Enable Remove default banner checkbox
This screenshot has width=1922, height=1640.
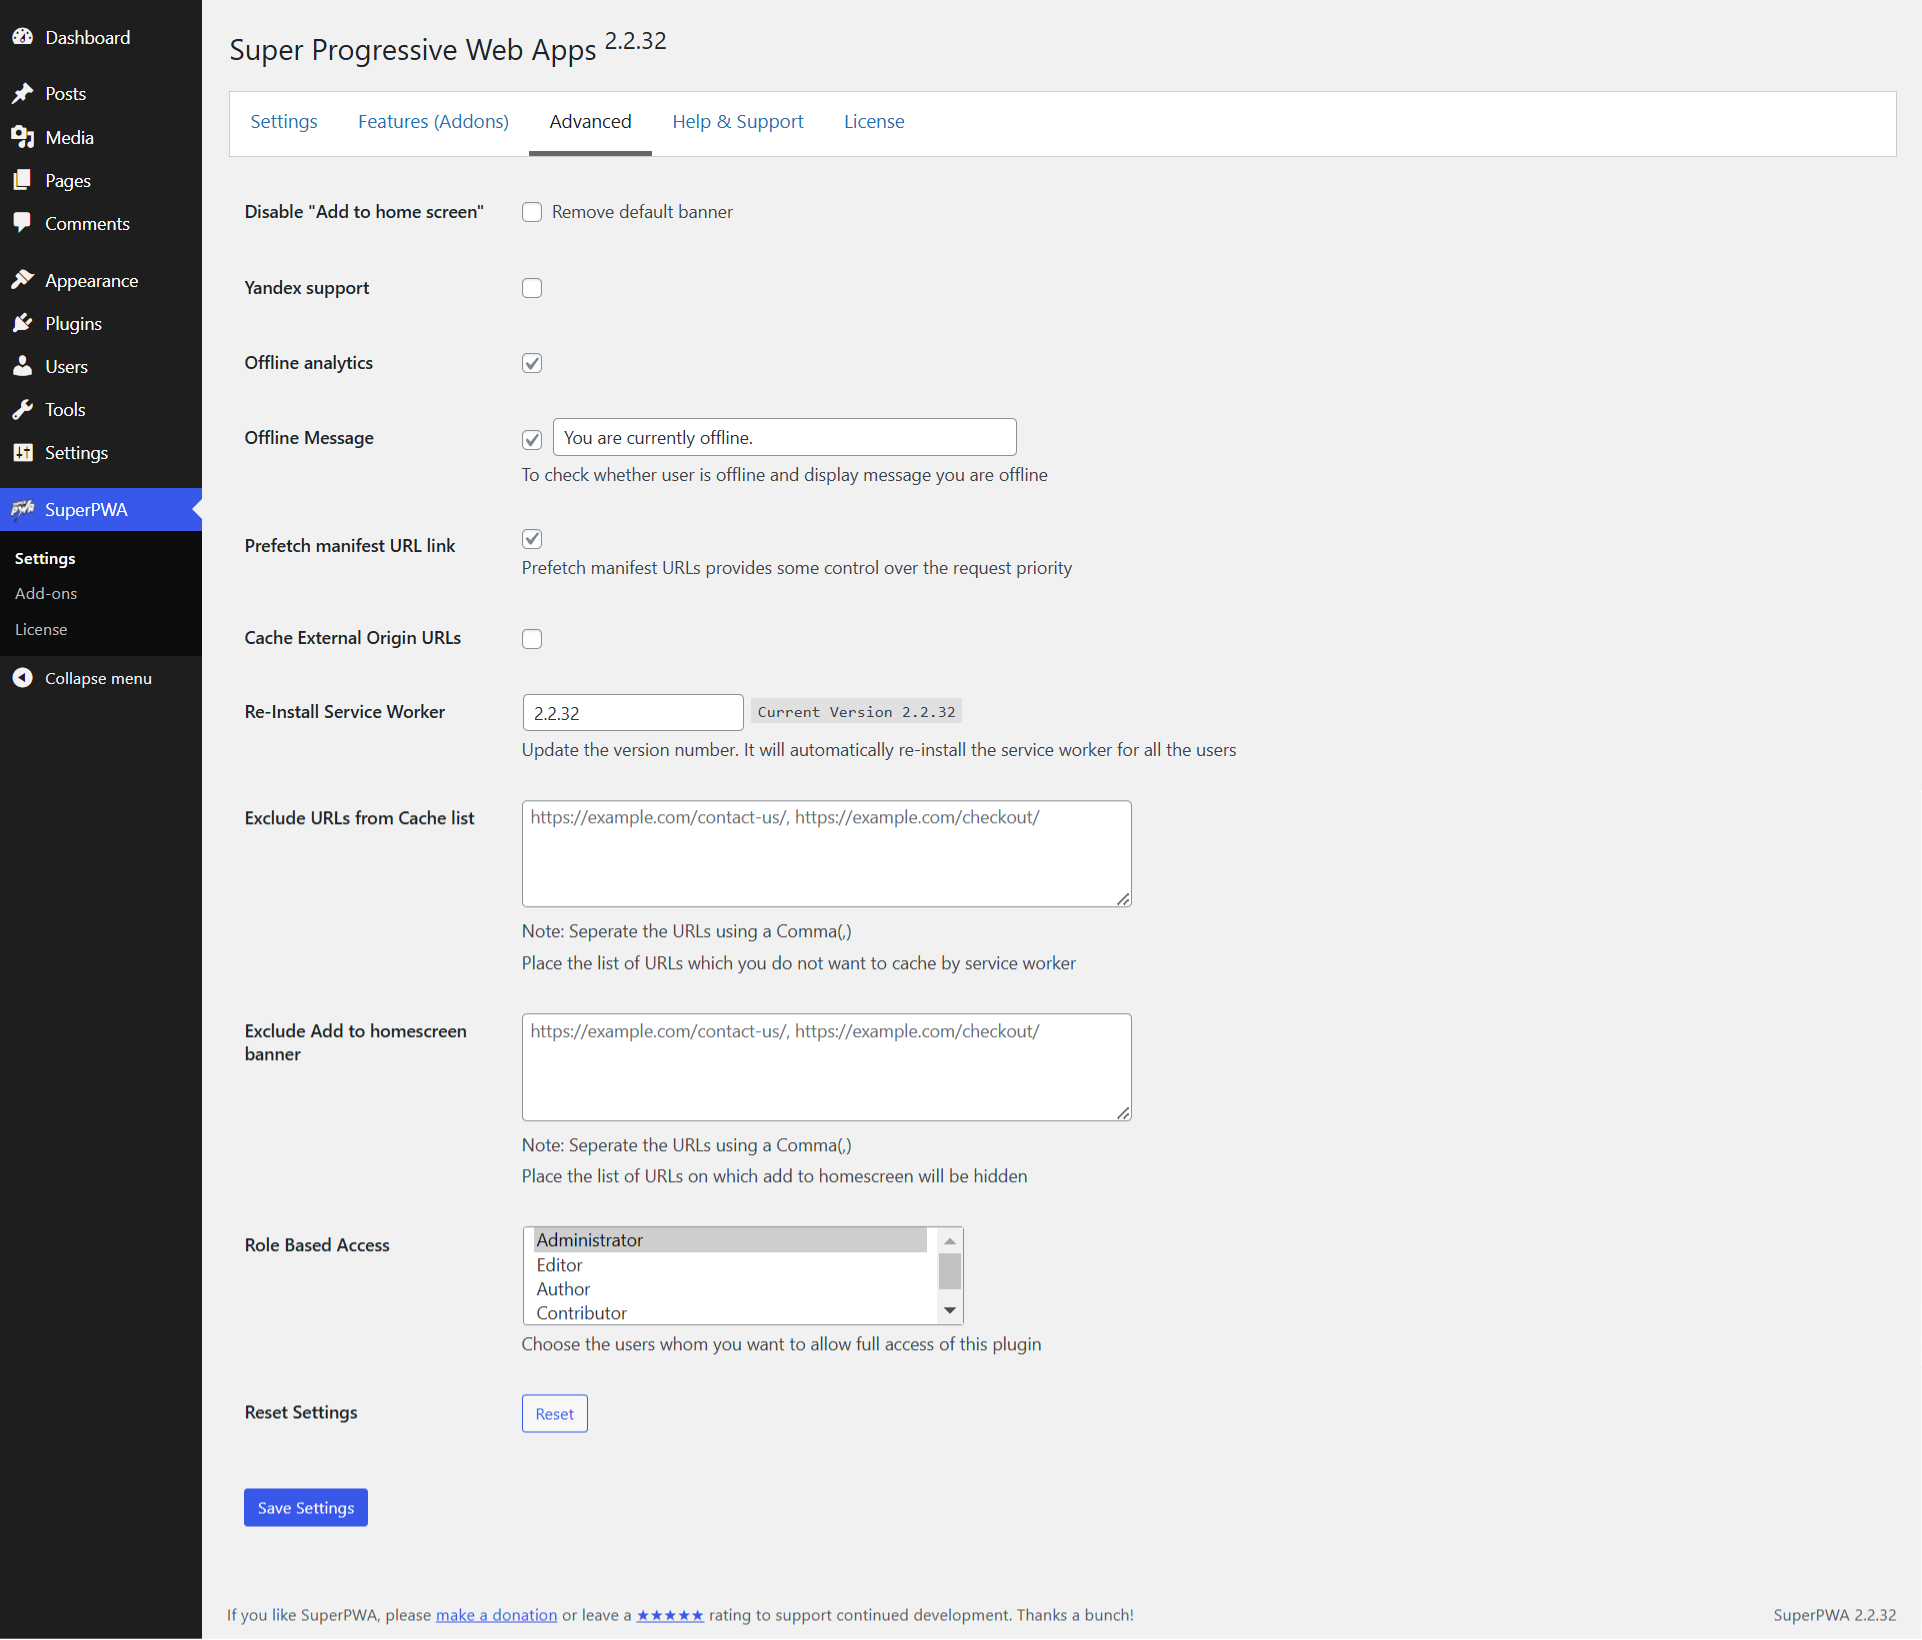point(532,212)
